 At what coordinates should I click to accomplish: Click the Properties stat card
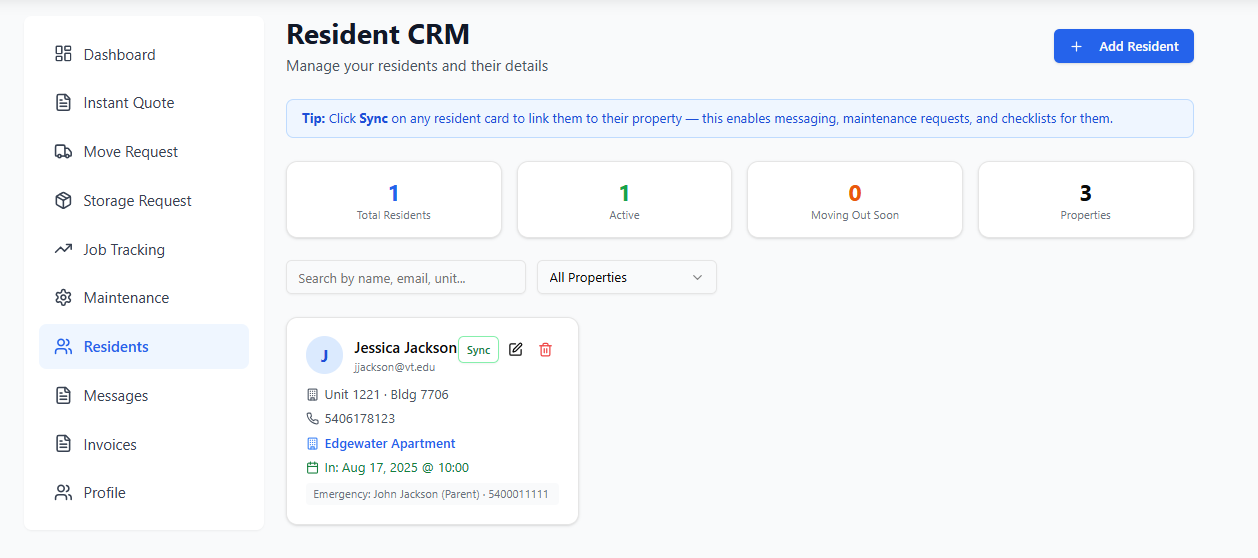point(1086,200)
